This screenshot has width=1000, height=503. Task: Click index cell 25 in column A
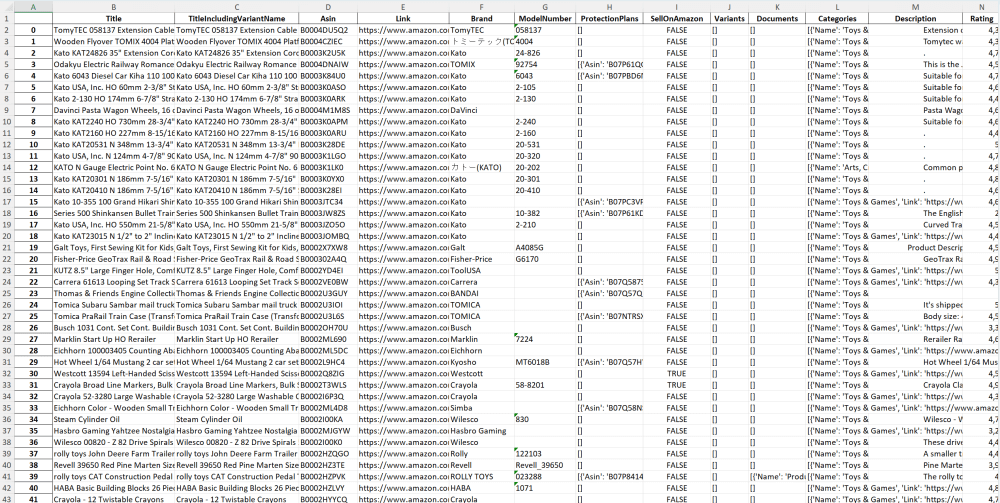[33, 316]
